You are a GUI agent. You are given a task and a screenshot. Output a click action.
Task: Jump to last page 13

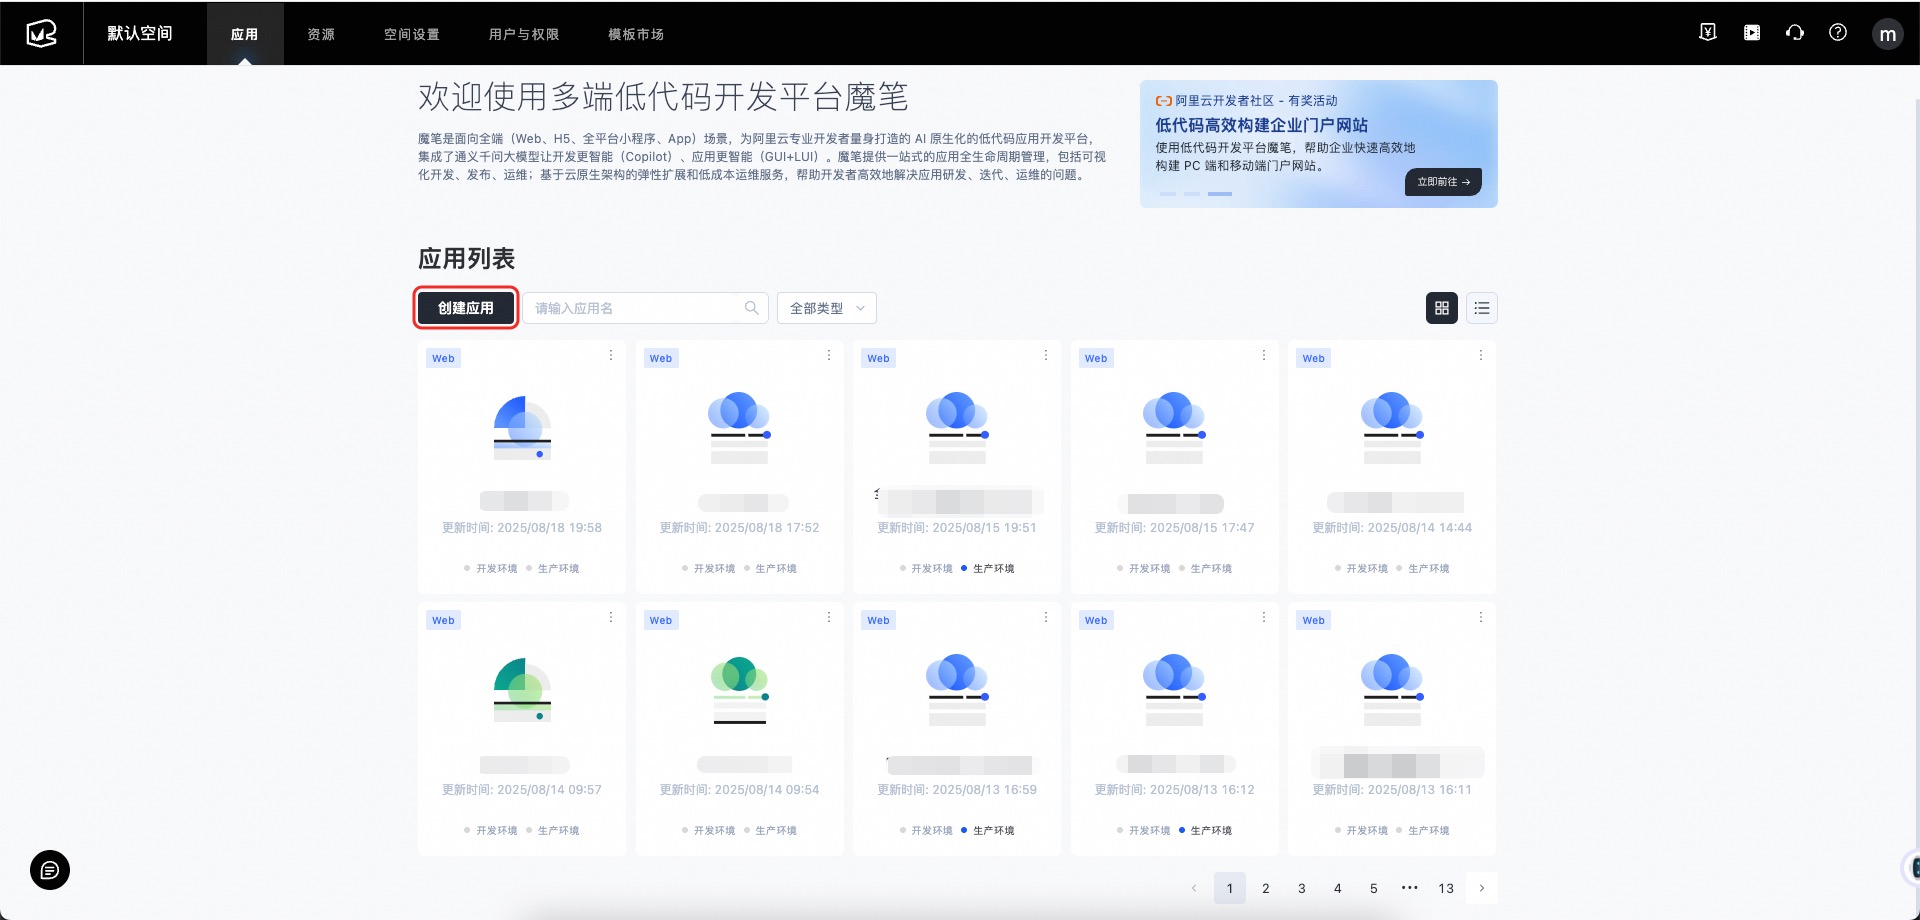(1446, 888)
